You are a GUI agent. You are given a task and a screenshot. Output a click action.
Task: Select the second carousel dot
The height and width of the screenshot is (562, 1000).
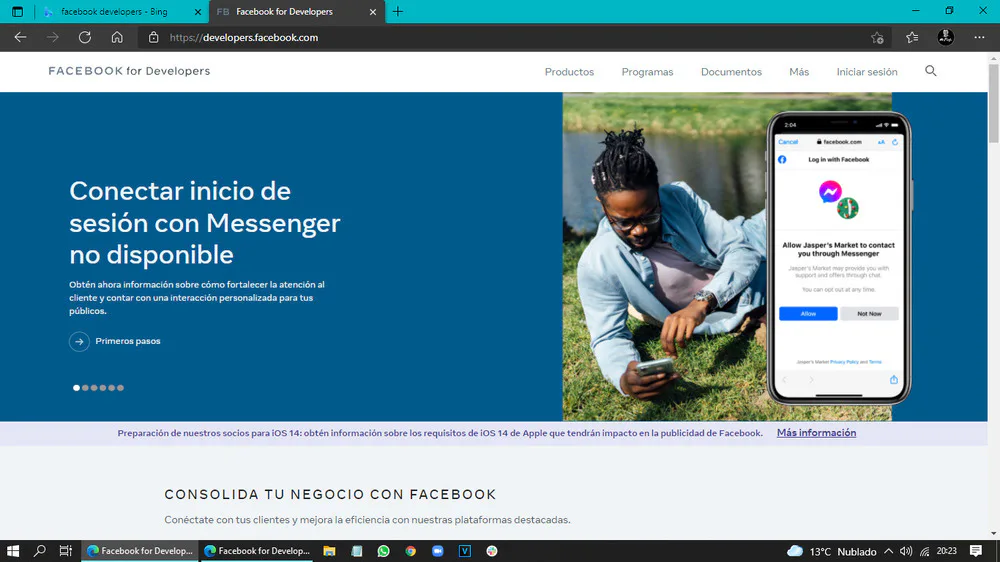click(x=85, y=388)
